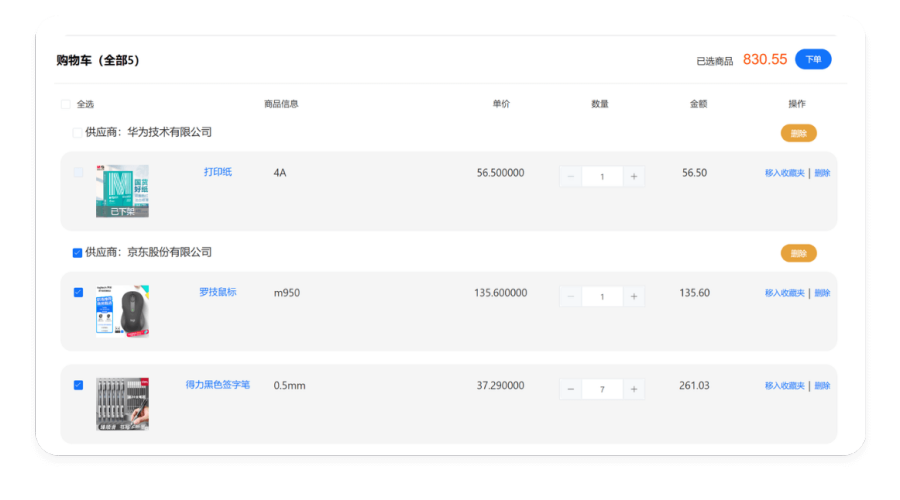
Task: Click the specification text 4A
Action: click(280, 173)
